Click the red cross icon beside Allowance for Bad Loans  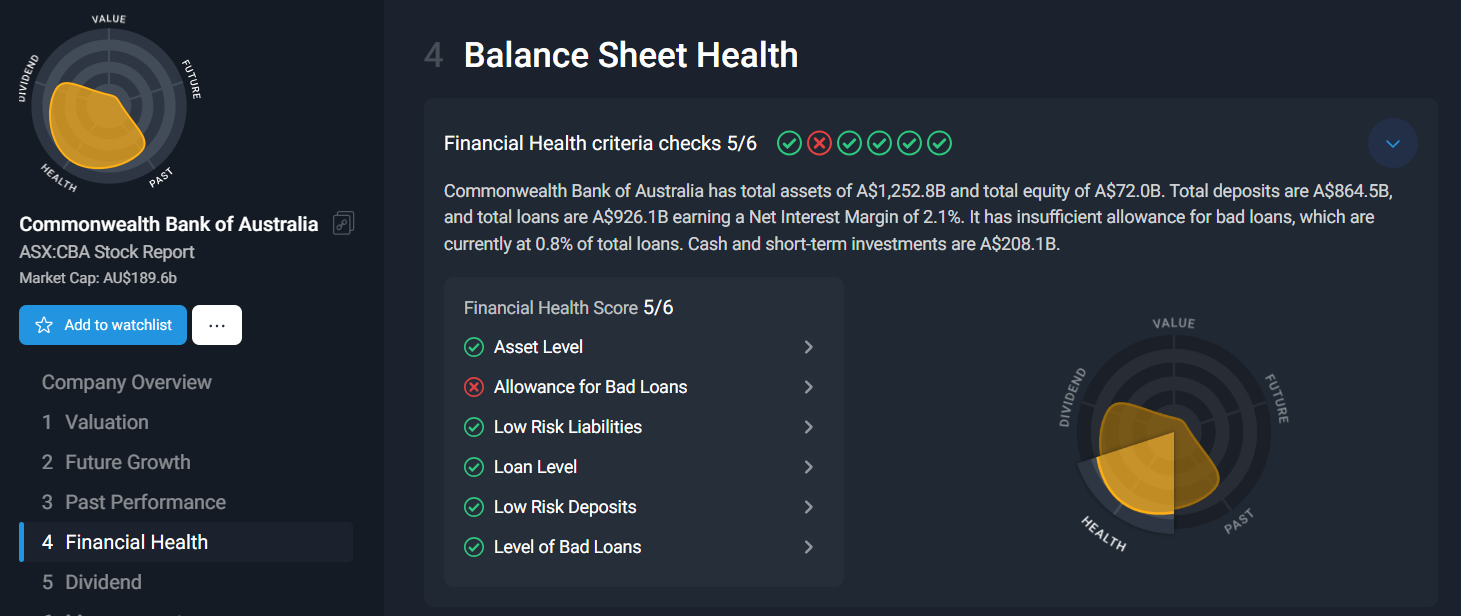click(474, 387)
